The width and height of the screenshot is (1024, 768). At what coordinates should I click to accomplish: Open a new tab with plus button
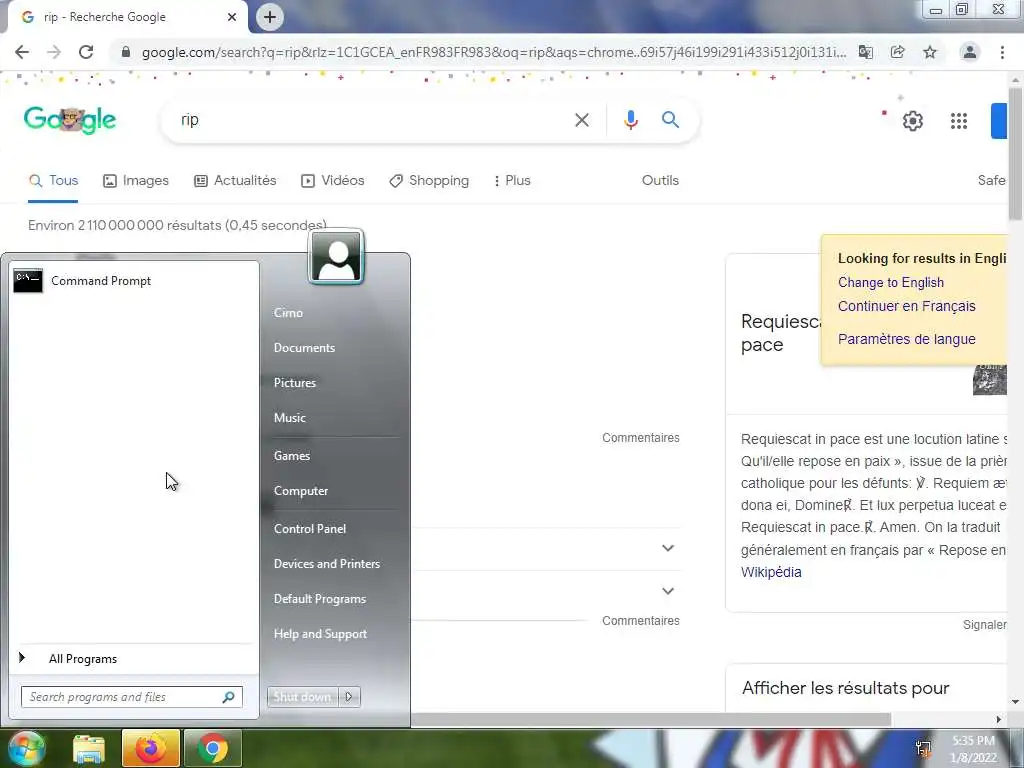tap(270, 17)
